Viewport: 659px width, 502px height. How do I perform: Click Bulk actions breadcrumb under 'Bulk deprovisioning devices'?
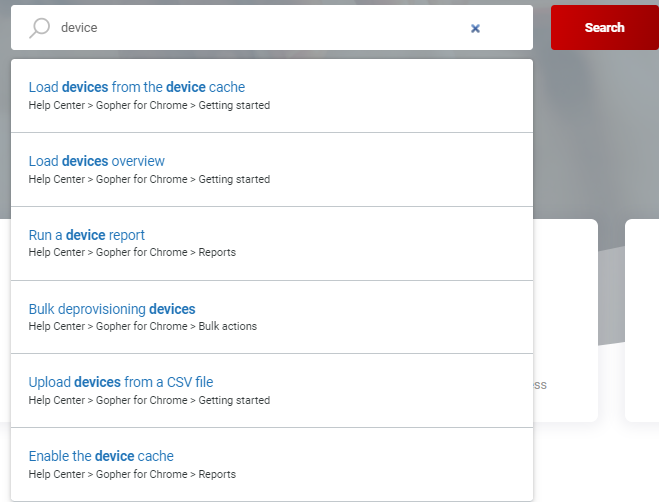point(227,326)
